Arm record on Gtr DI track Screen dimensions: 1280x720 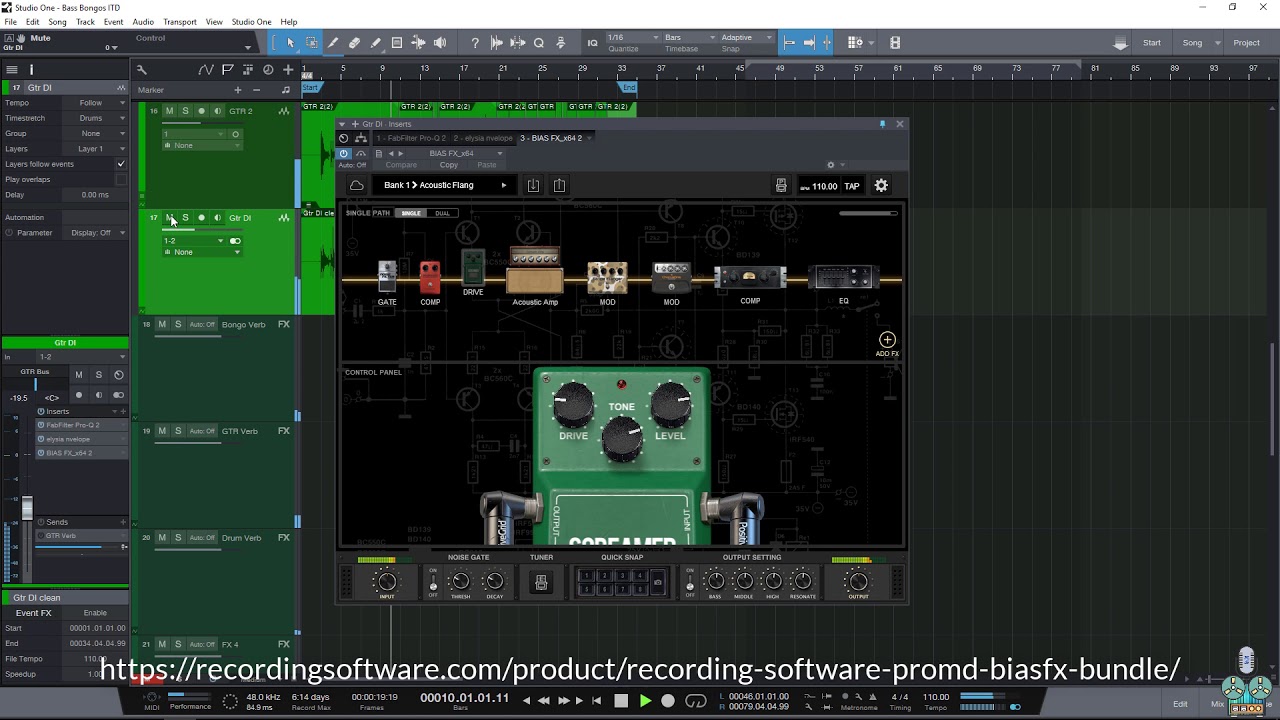201,218
